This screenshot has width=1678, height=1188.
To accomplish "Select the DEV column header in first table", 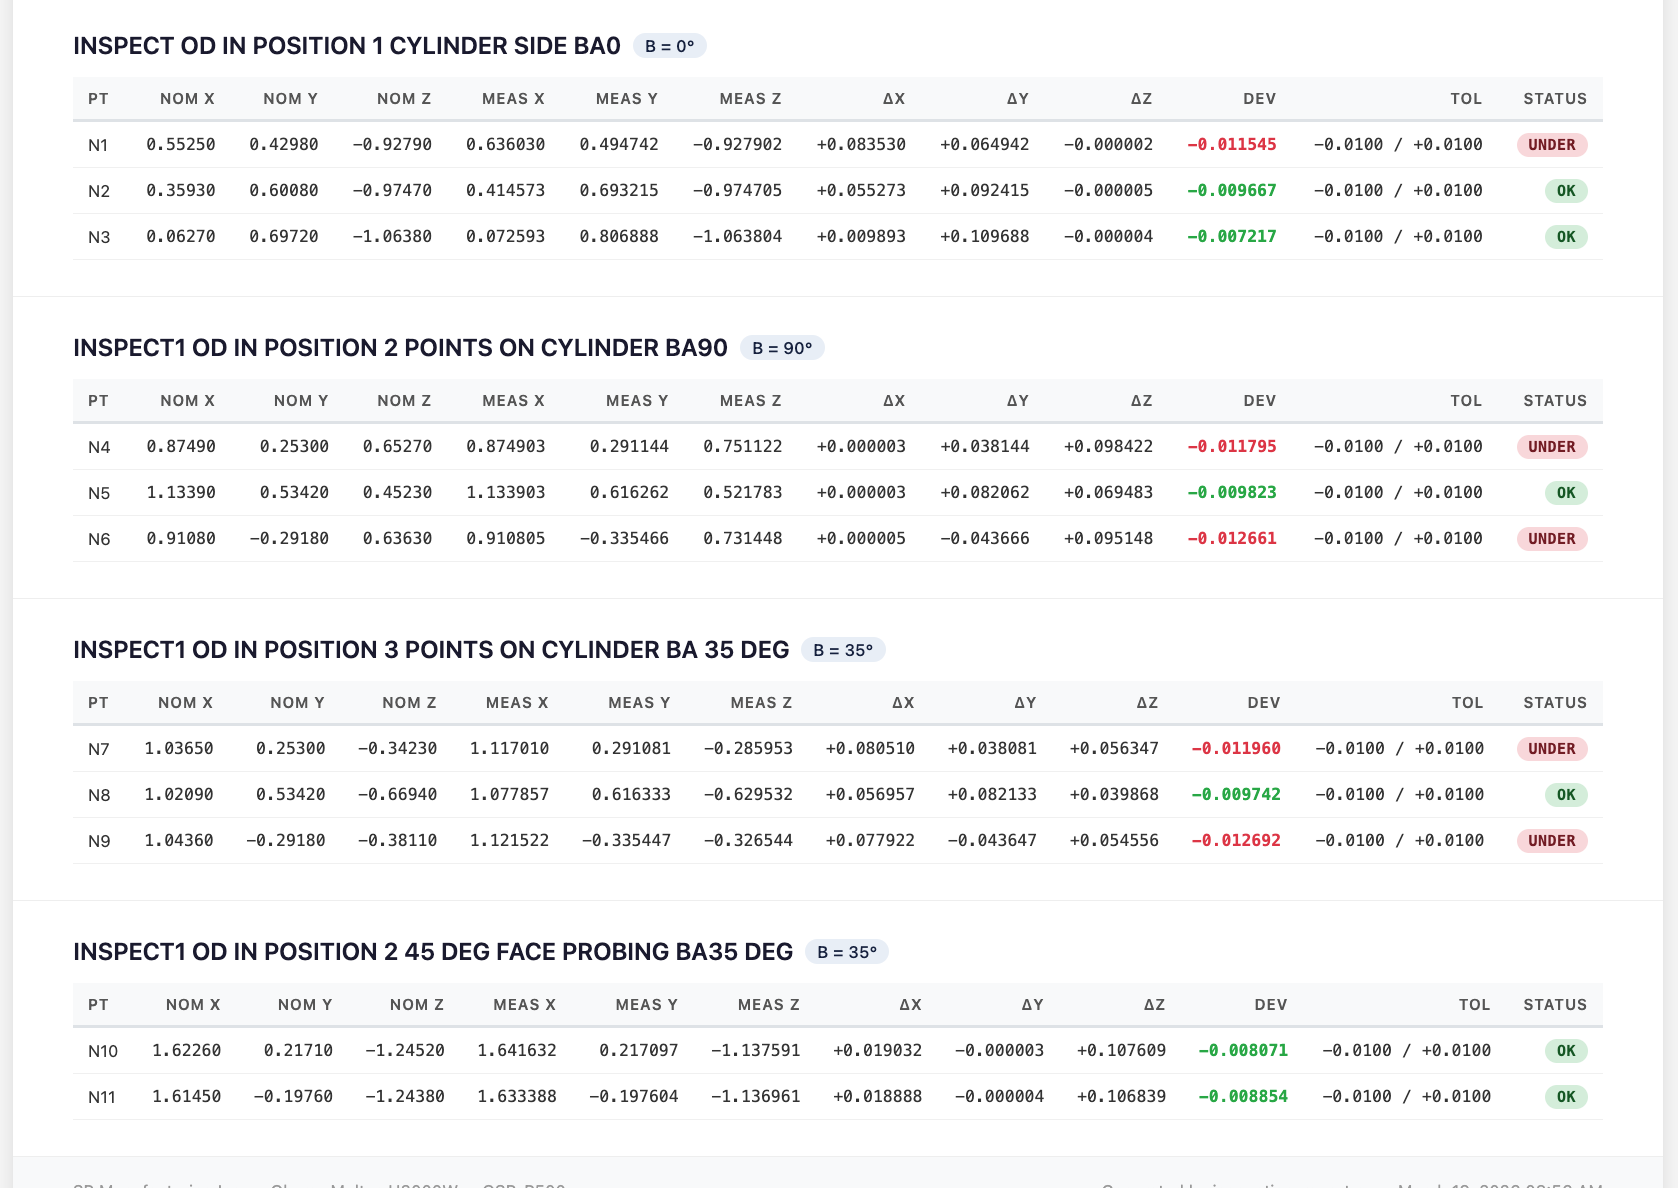I will [1259, 99].
